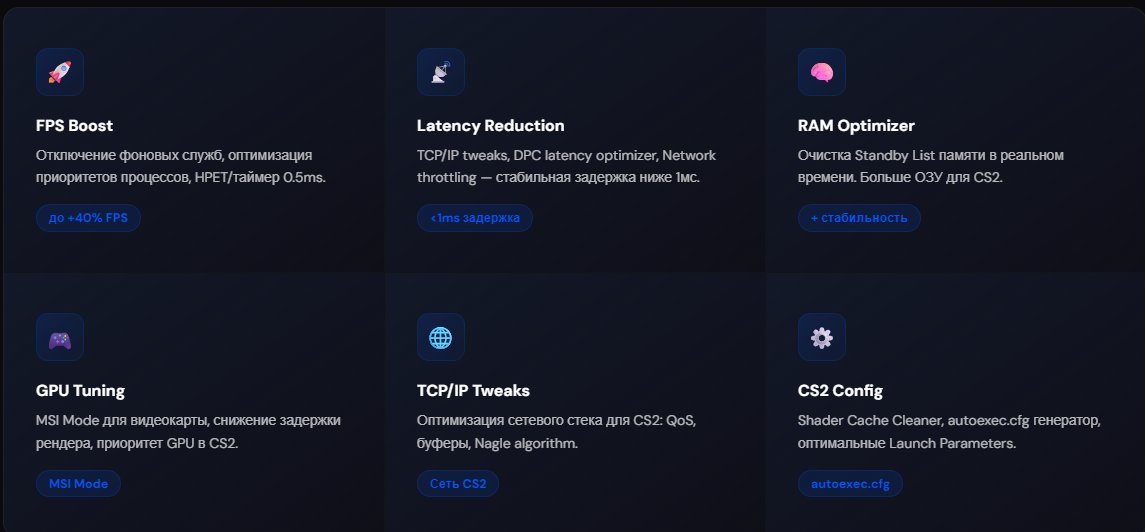1145x532 pixels.
Task: Open the RAM Optimizer card title
Action: (857, 126)
